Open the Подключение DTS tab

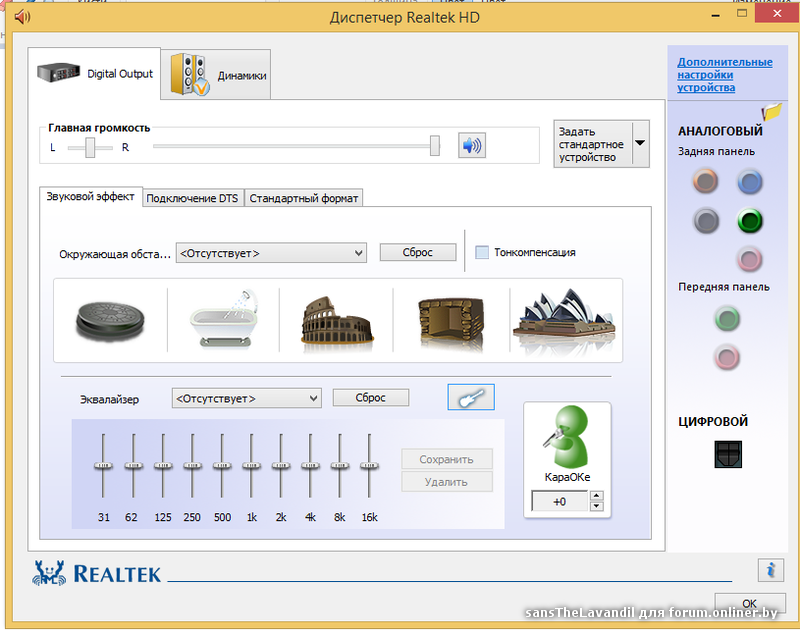(x=192, y=198)
